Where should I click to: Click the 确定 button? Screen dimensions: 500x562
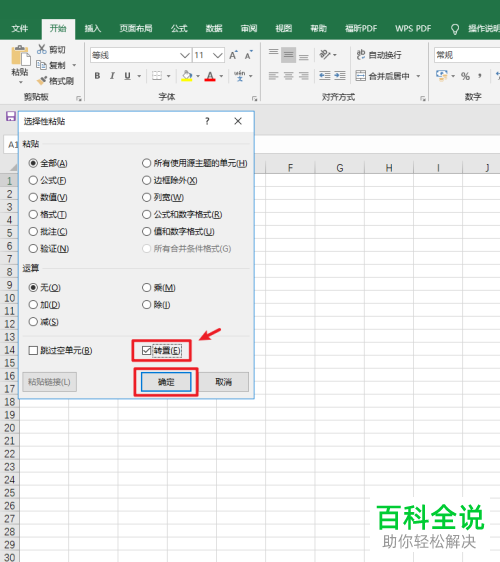tap(166, 382)
